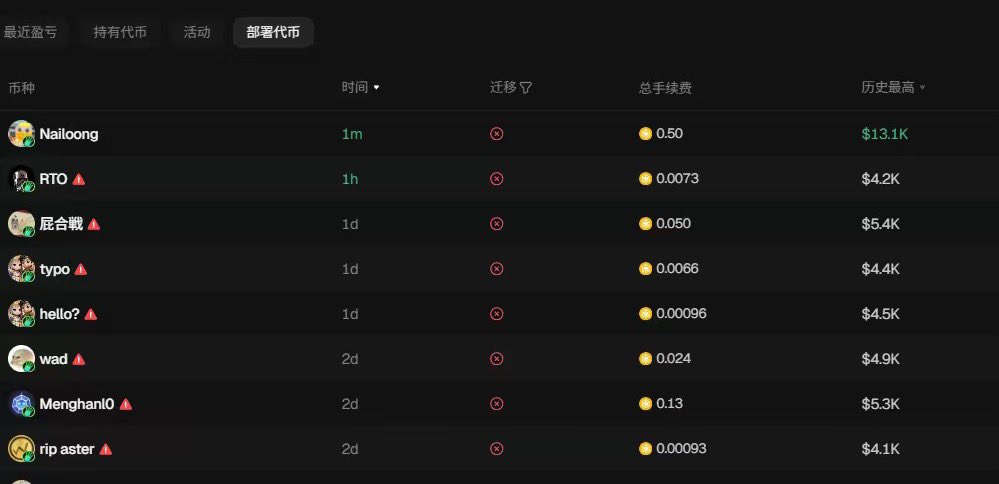999x484 pixels.
Task: Switch to the 最近盈亏 tab
Action: (x=30, y=32)
